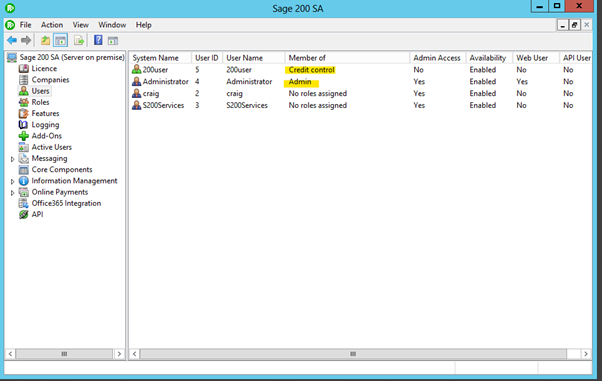
Task: Open the Active Users tree node
Action: [x=51, y=147]
